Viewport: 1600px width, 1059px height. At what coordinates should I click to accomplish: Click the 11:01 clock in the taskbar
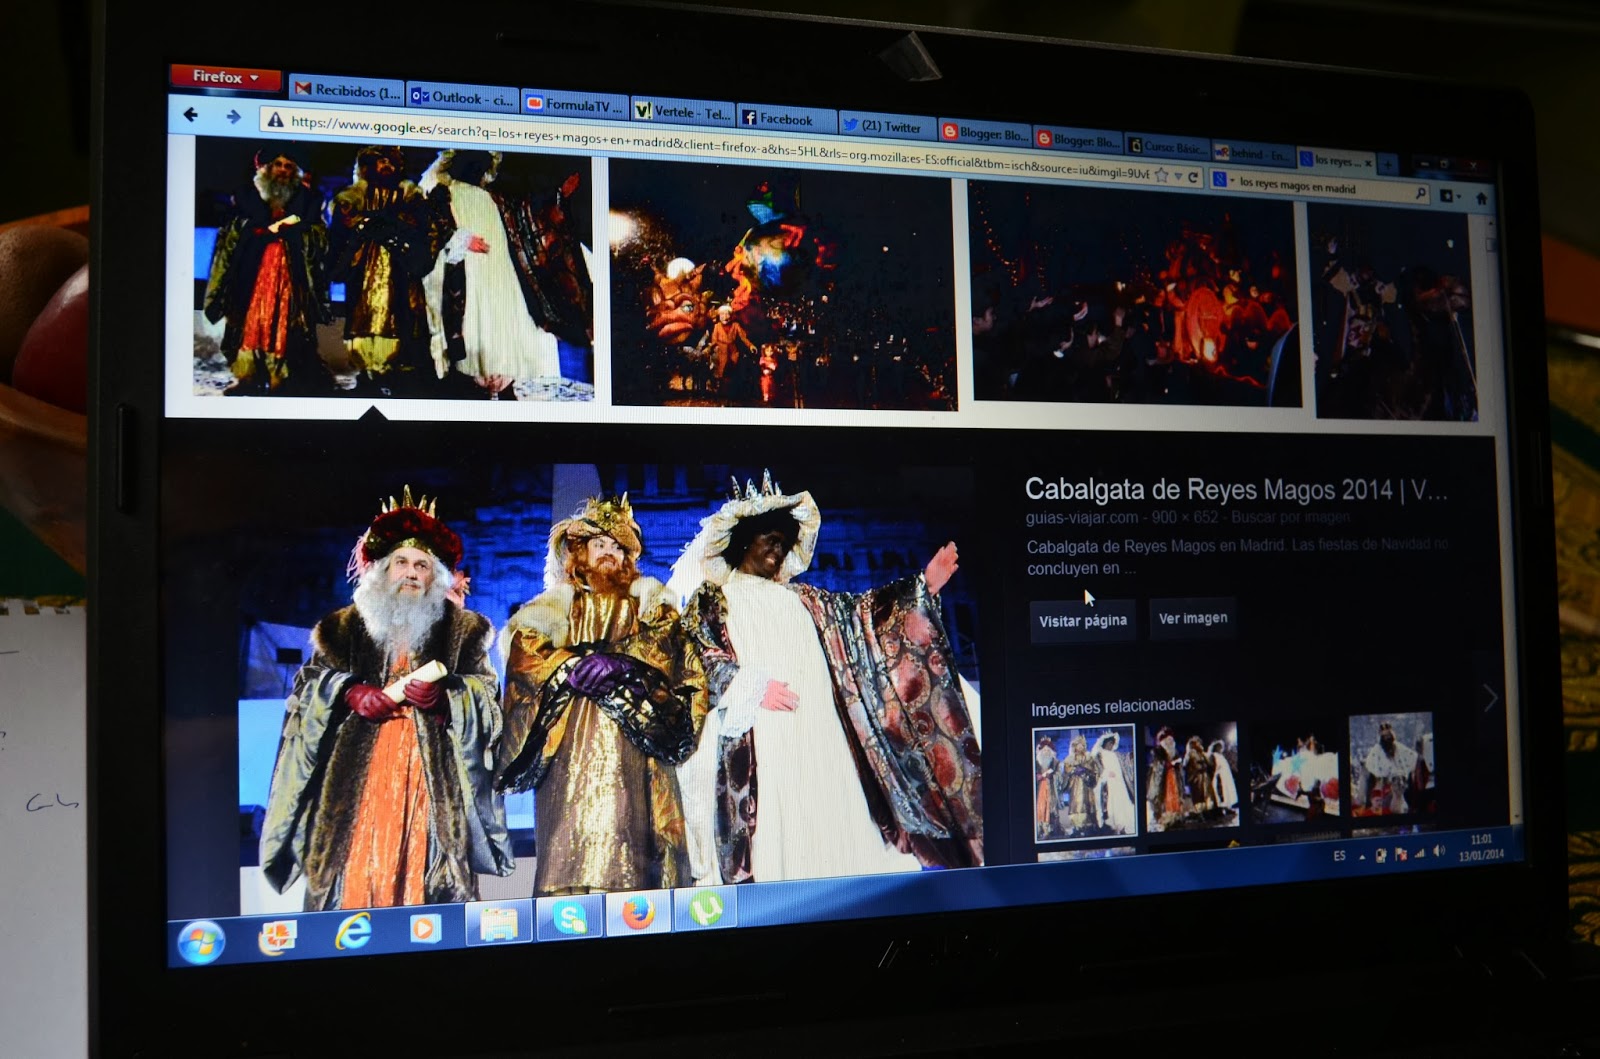pos(1481,839)
